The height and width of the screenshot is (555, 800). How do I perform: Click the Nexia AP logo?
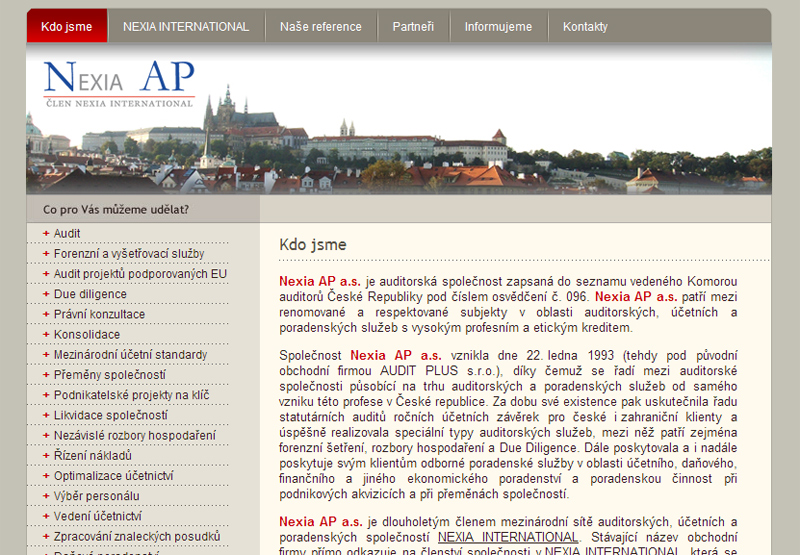(119, 84)
